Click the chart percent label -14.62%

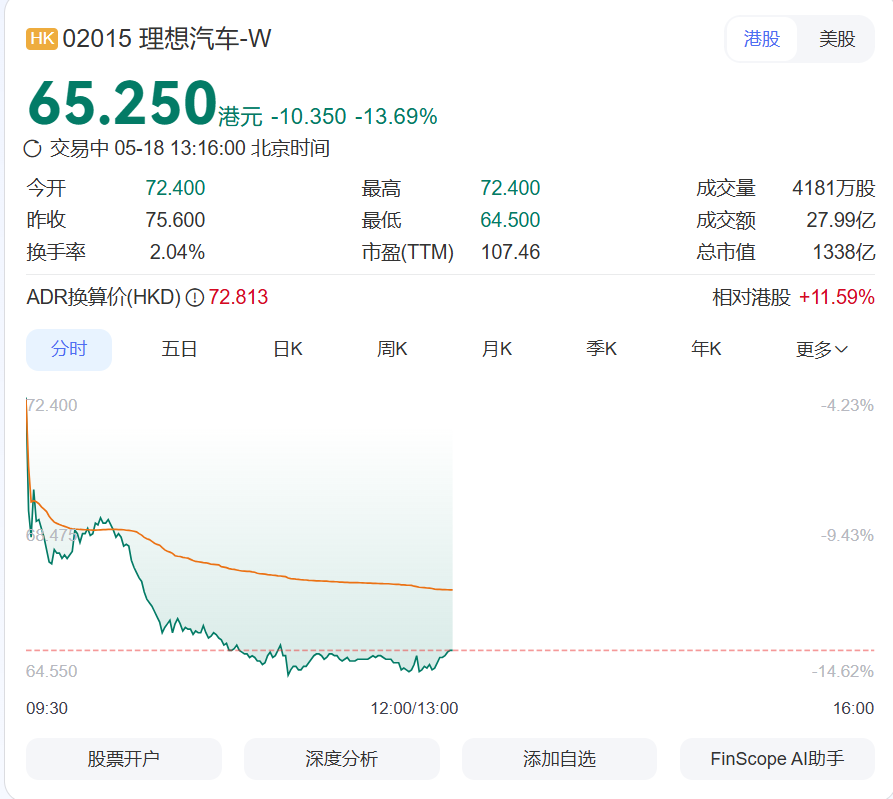(x=842, y=671)
